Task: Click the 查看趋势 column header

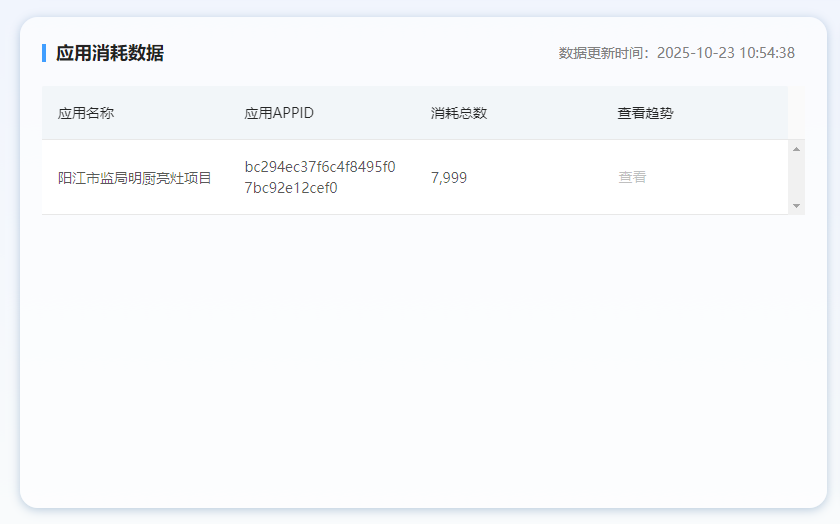Action: point(645,113)
